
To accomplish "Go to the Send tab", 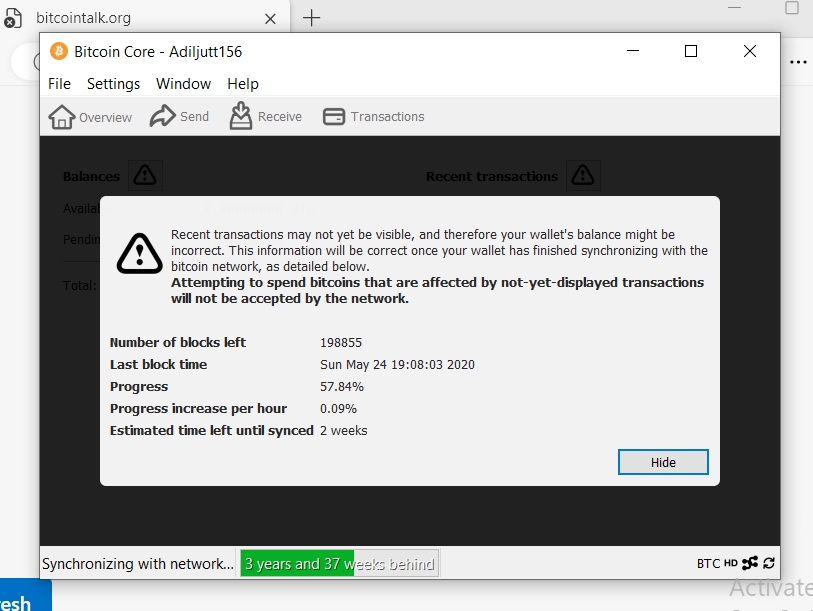I will click(x=179, y=116).
